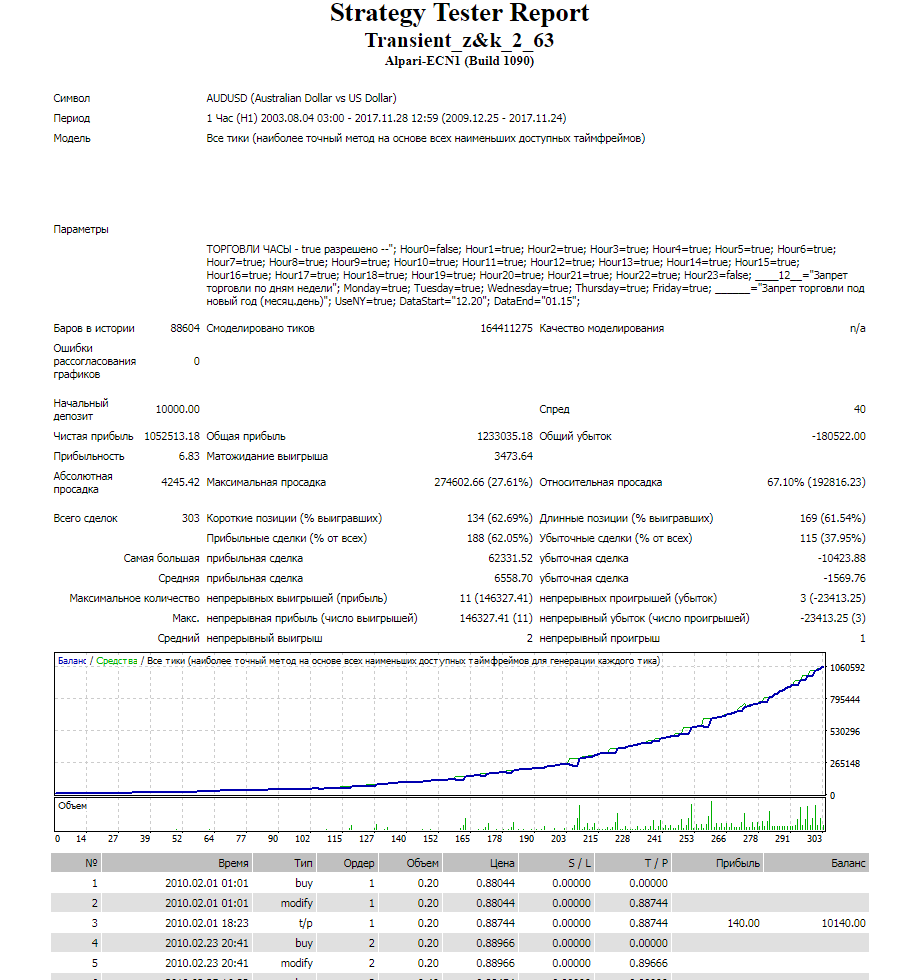Click the "Смоделировано тиков" label
904x980 pixels.
[x=261, y=328]
